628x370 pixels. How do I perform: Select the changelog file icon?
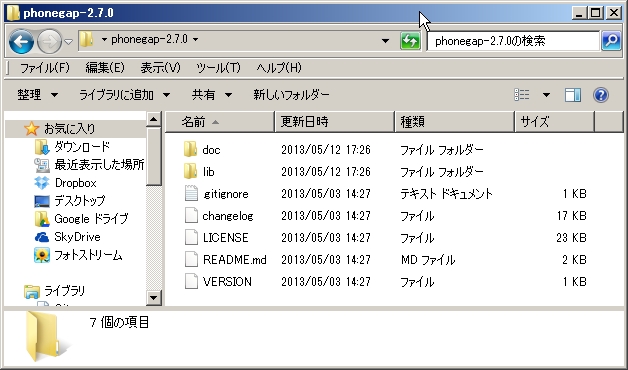191,215
